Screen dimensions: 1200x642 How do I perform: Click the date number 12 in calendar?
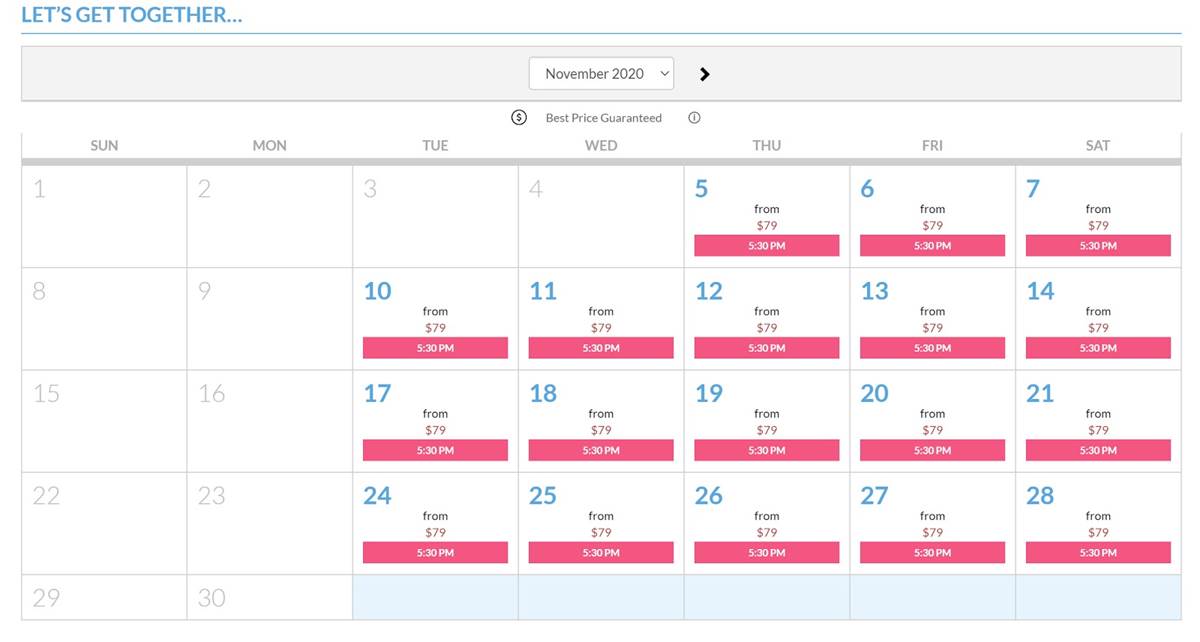pyautogui.click(x=709, y=291)
